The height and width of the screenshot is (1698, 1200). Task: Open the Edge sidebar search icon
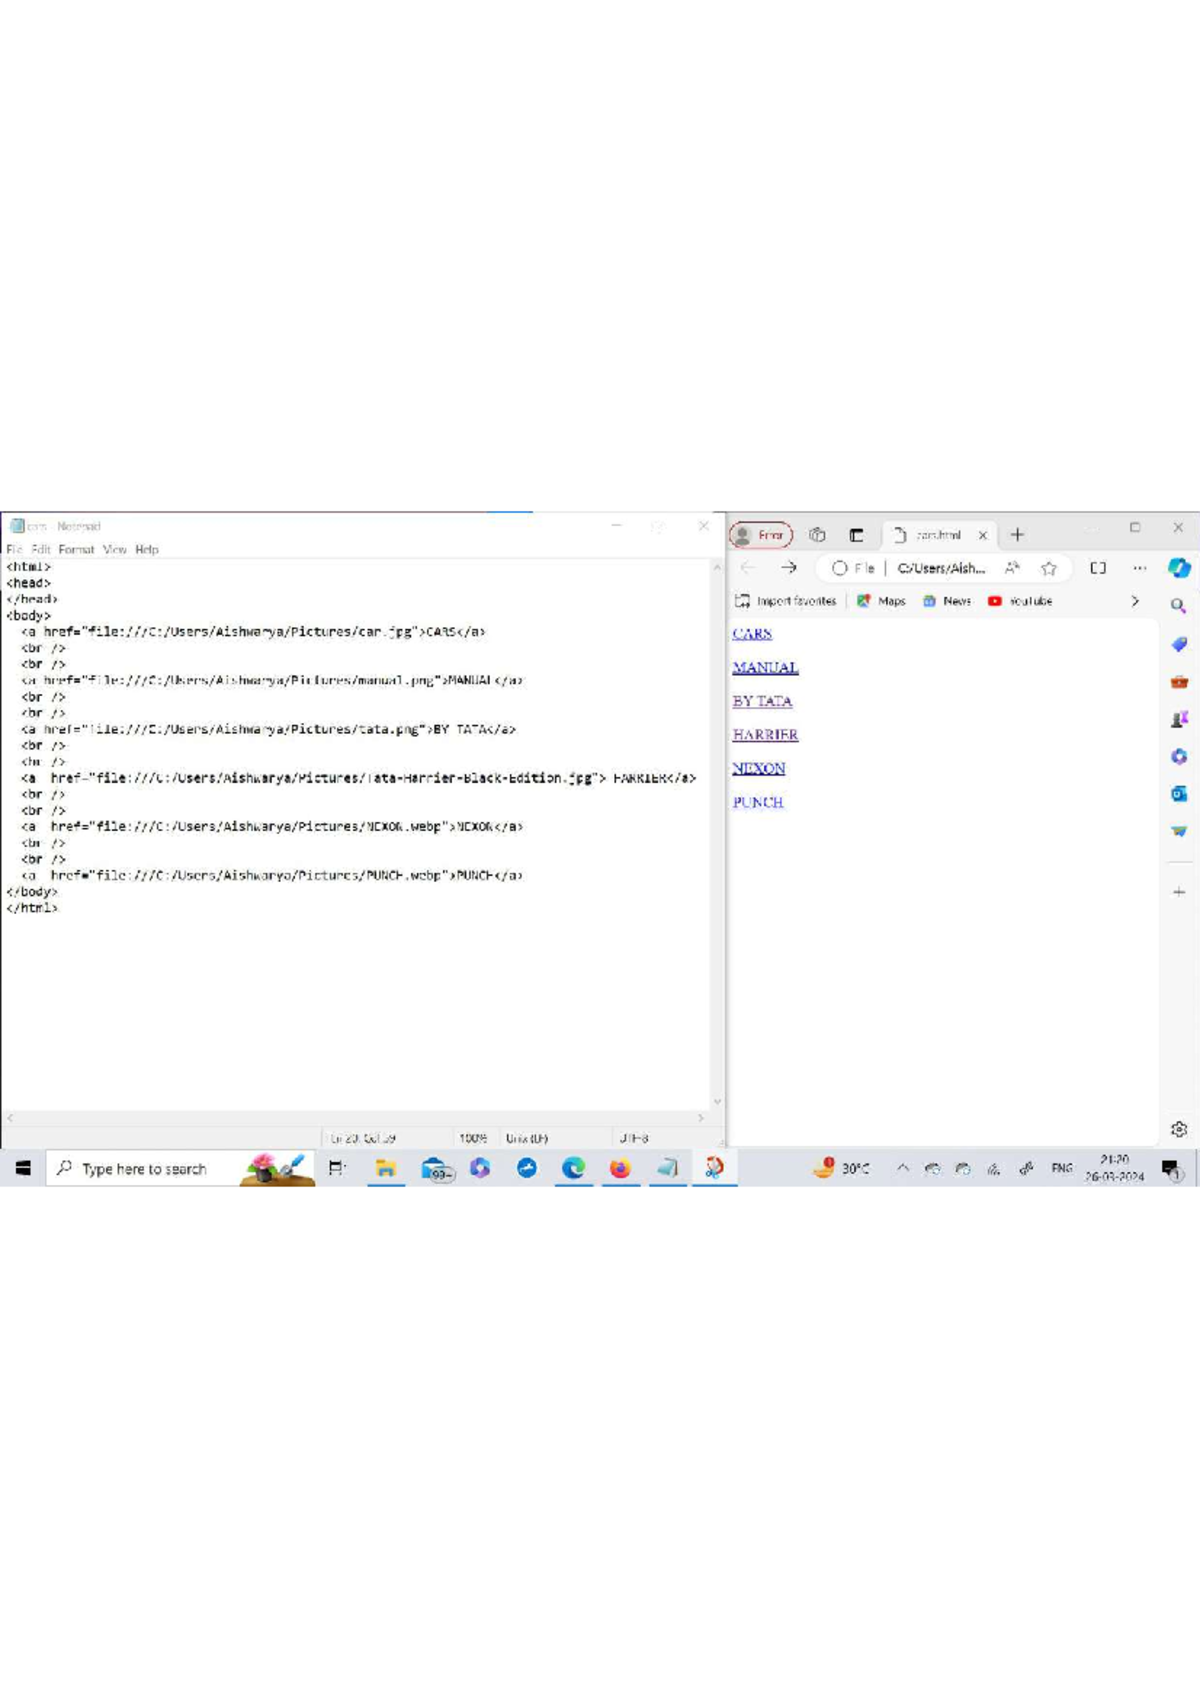(x=1179, y=606)
